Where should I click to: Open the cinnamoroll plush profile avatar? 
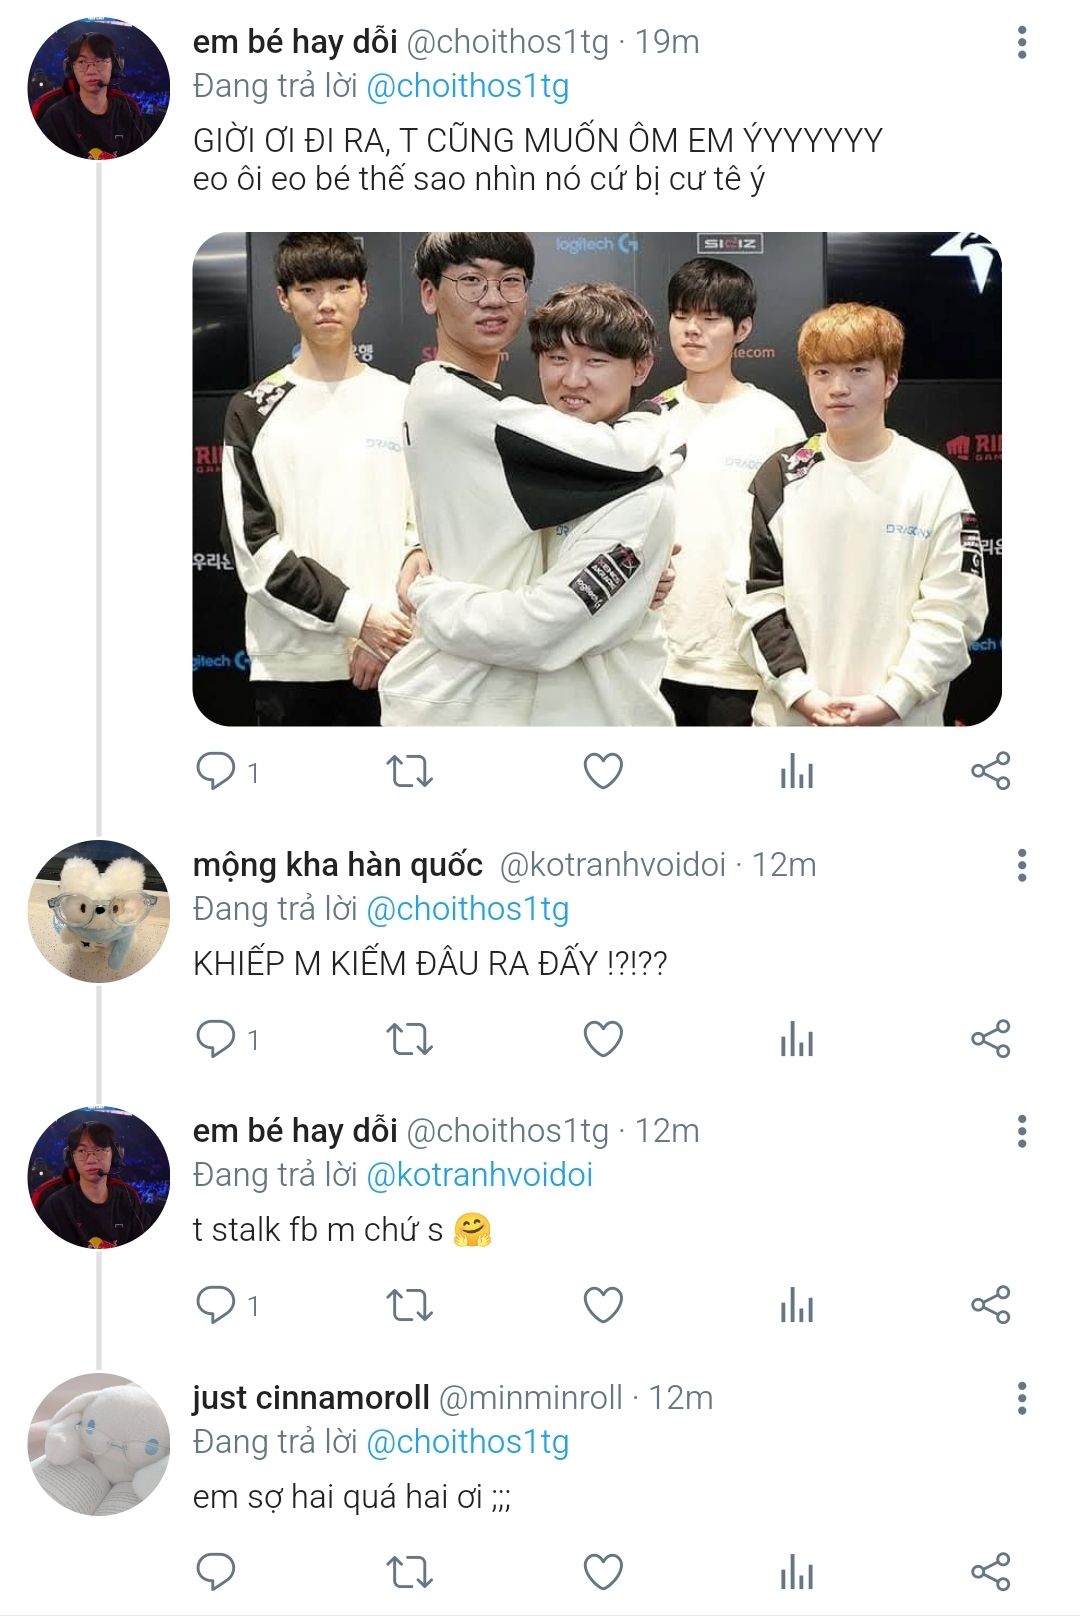tap(98, 1444)
